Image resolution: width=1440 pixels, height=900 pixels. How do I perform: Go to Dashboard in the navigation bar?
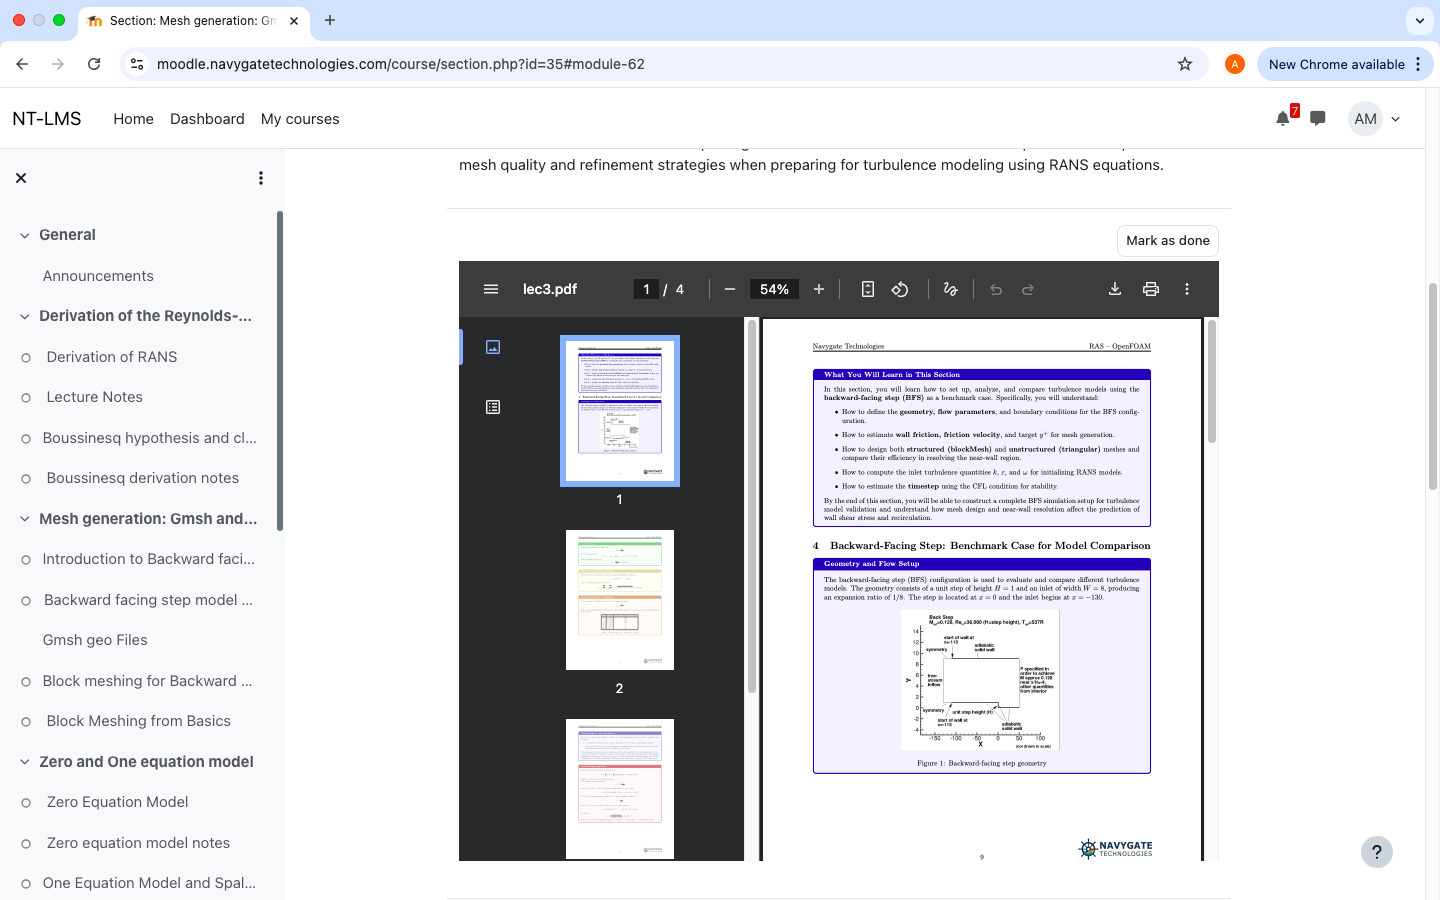pyautogui.click(x=207, y=118)
